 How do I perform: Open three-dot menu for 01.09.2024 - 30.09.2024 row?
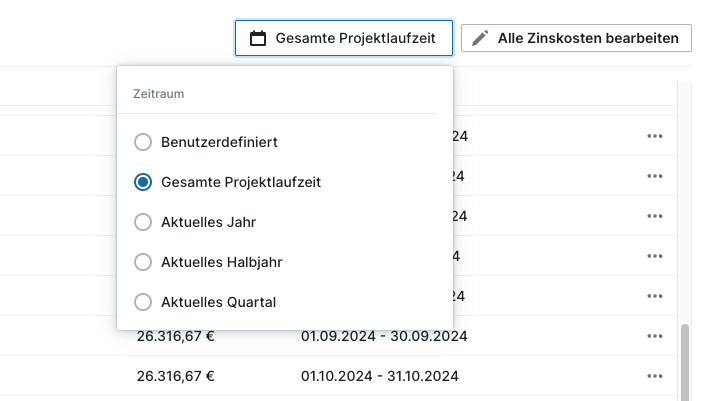(655, 336)
